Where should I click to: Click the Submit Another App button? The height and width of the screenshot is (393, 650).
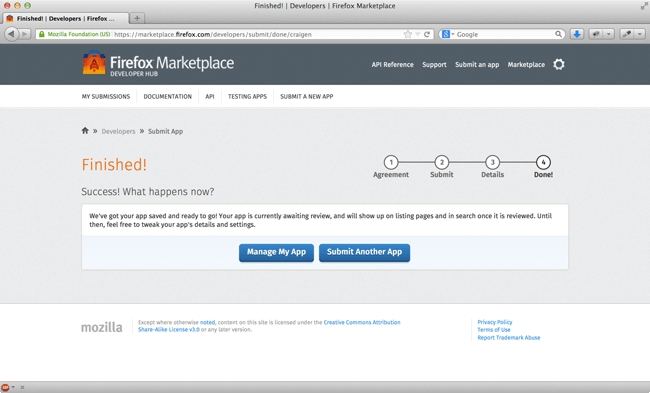coord(364,252)
